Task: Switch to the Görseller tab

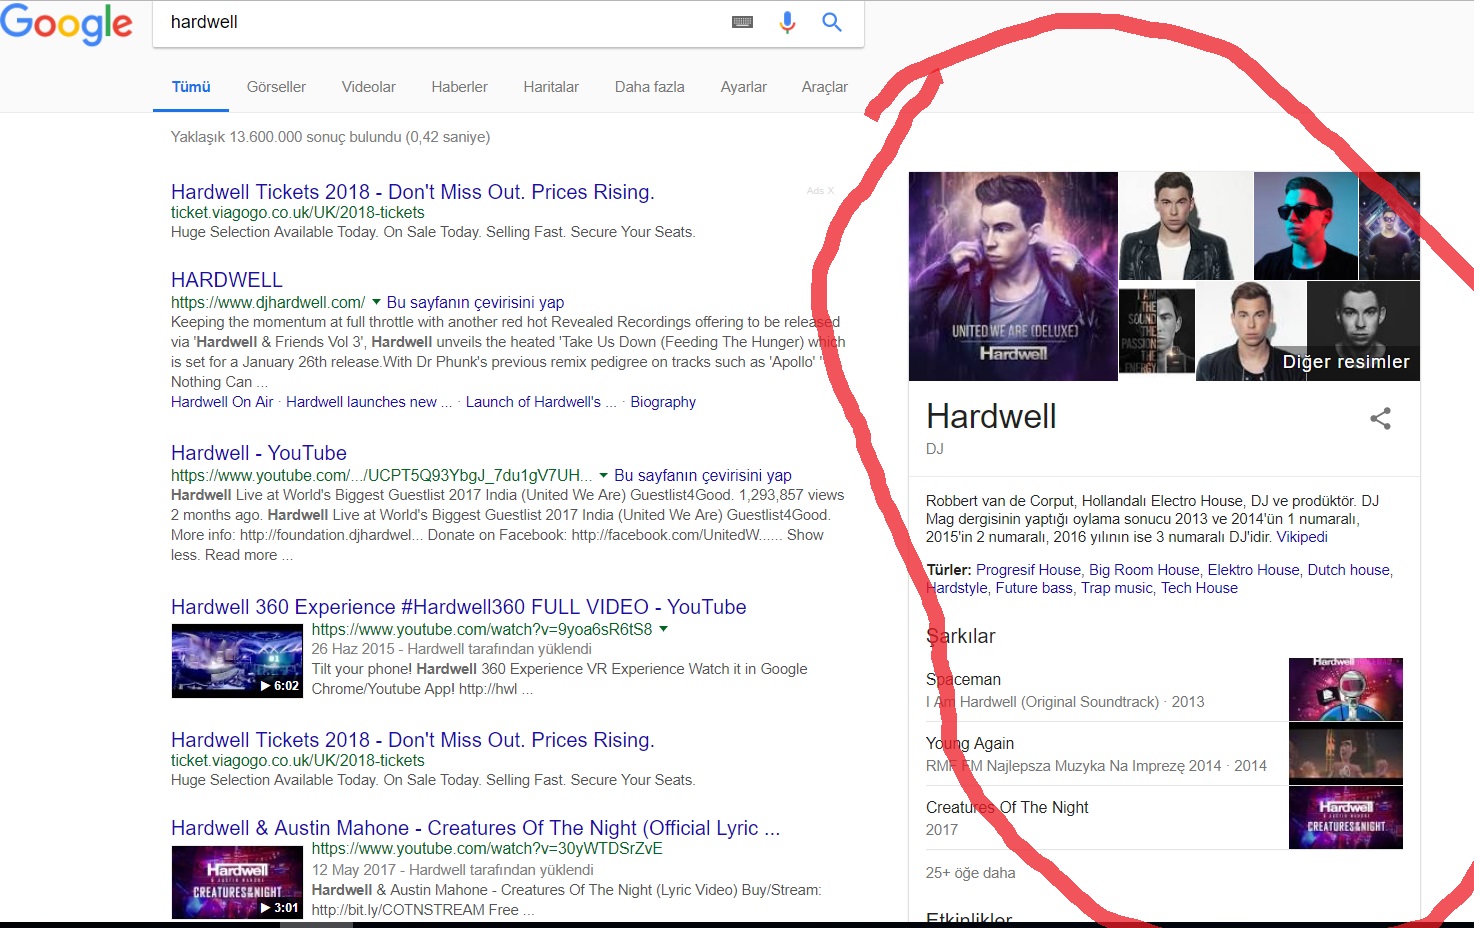Action: tap(276, 87)
